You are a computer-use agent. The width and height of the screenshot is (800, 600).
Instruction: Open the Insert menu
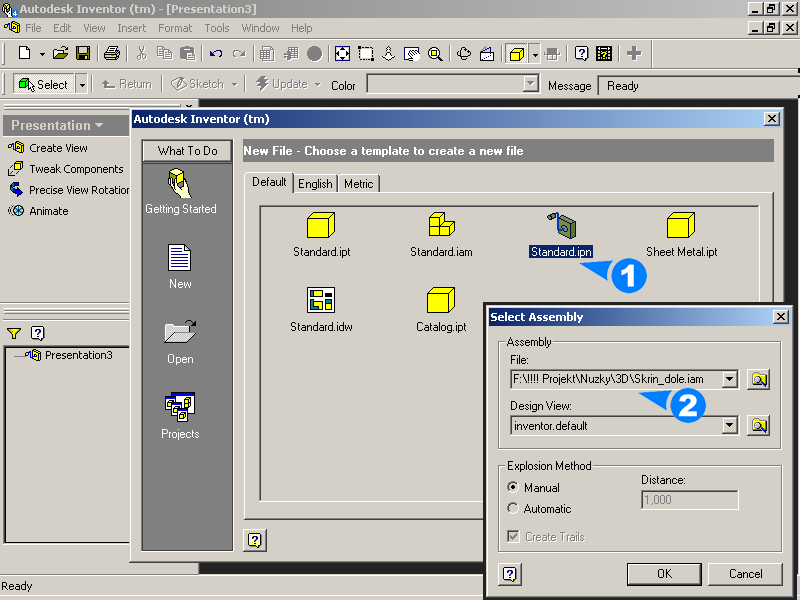[x=132, y=28]
